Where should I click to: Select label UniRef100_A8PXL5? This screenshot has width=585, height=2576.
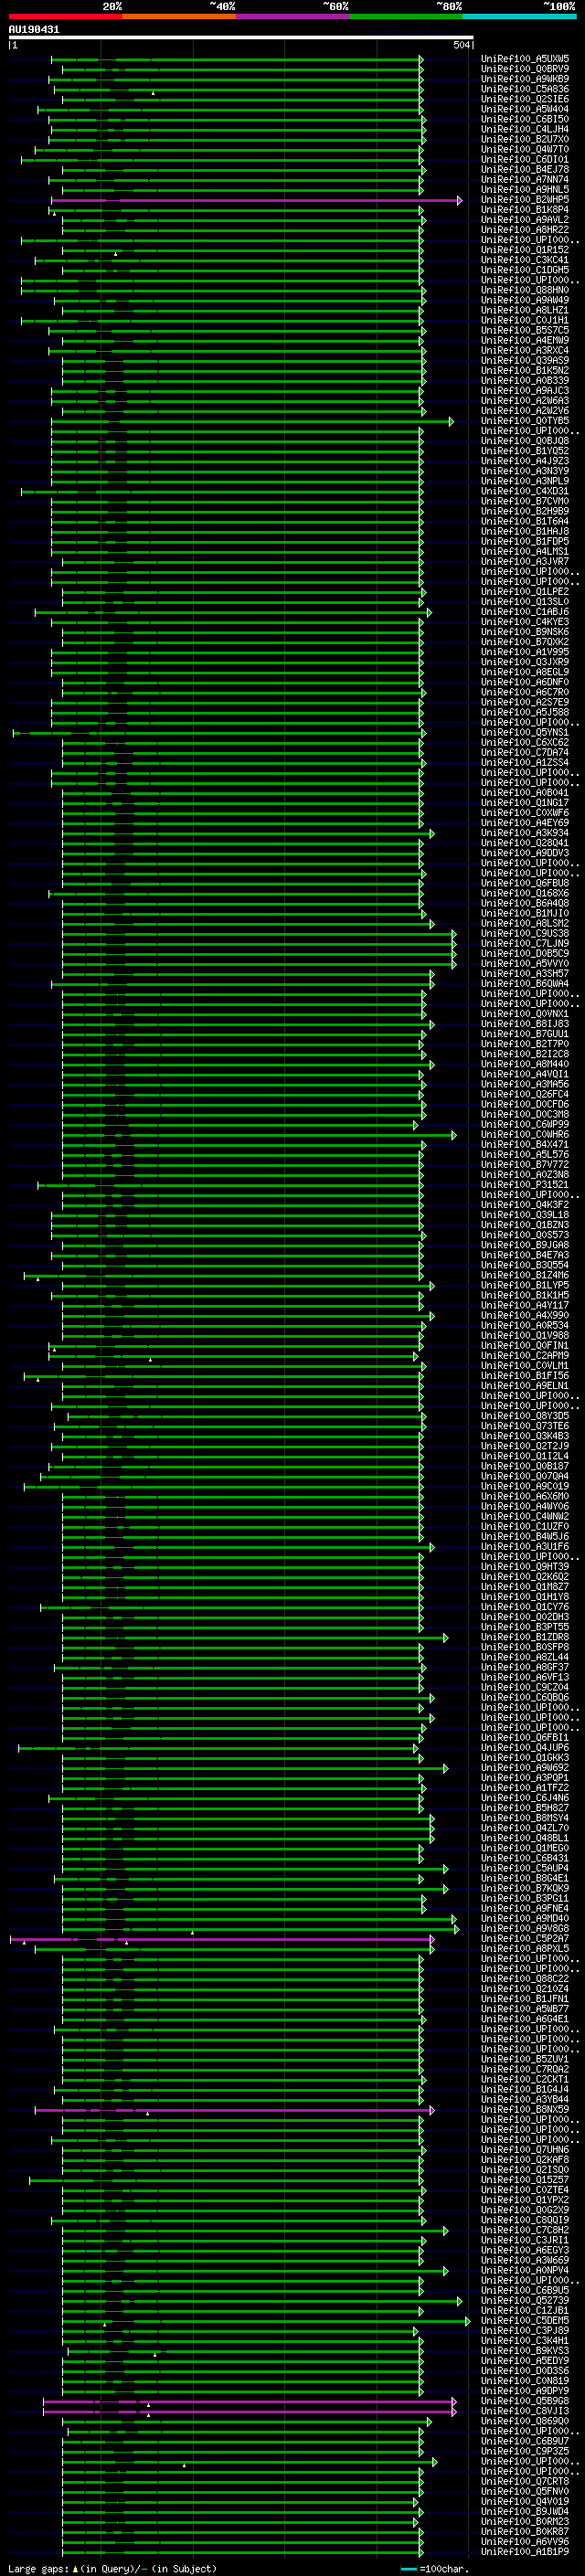pyautogui.click(x=525, y=1950)
